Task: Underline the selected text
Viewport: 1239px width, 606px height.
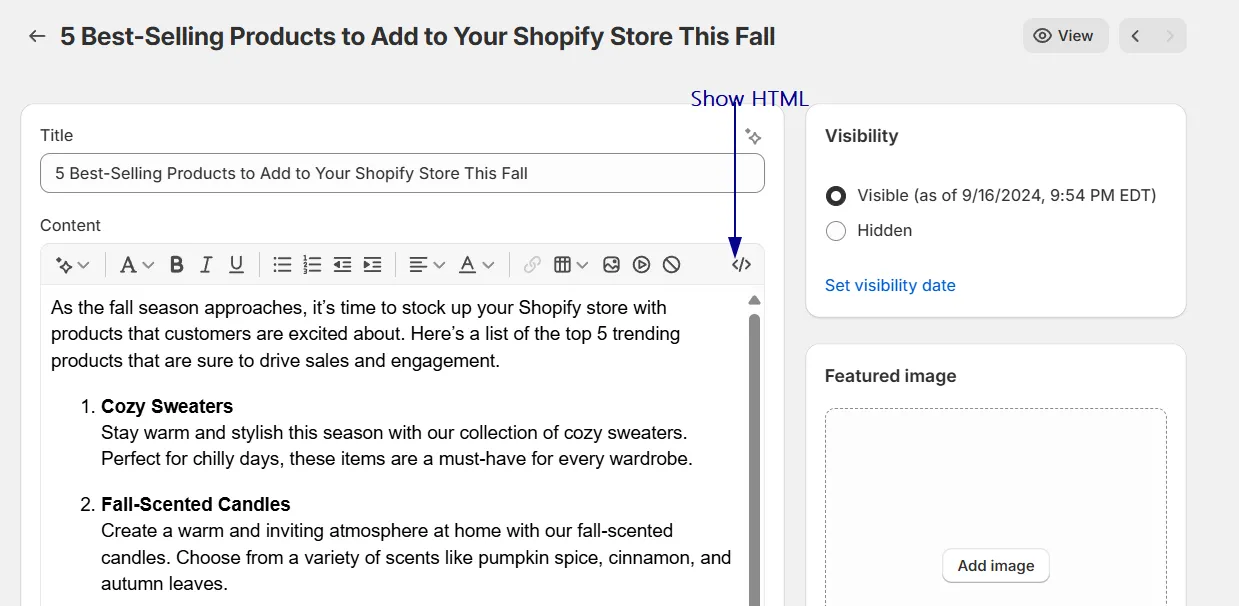Action: [x=236, y=265]
